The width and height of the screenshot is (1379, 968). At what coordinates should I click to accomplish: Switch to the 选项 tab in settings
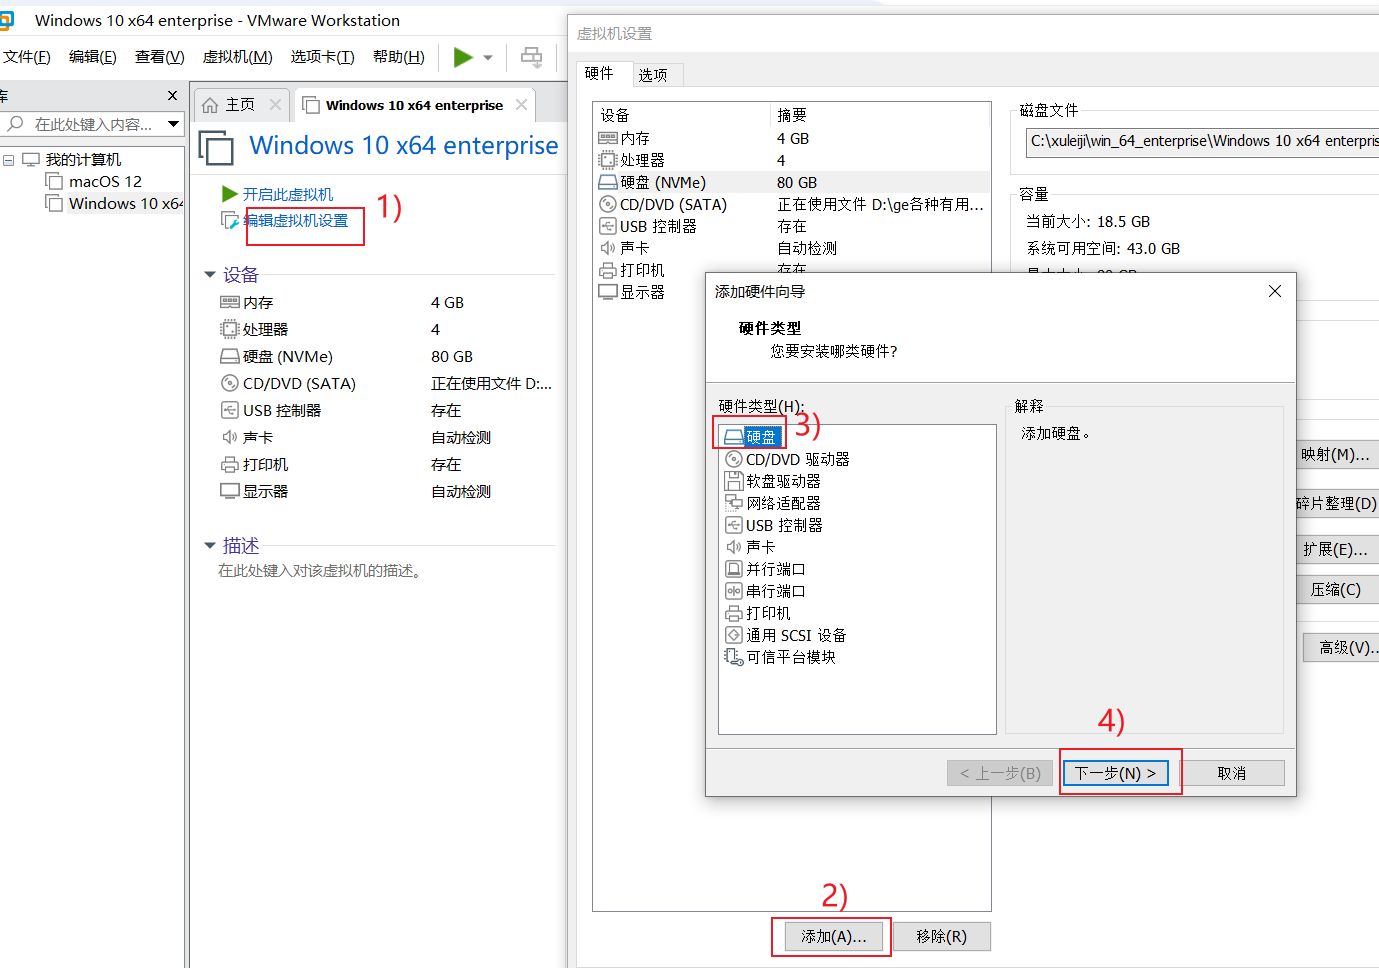pos(653,75)
